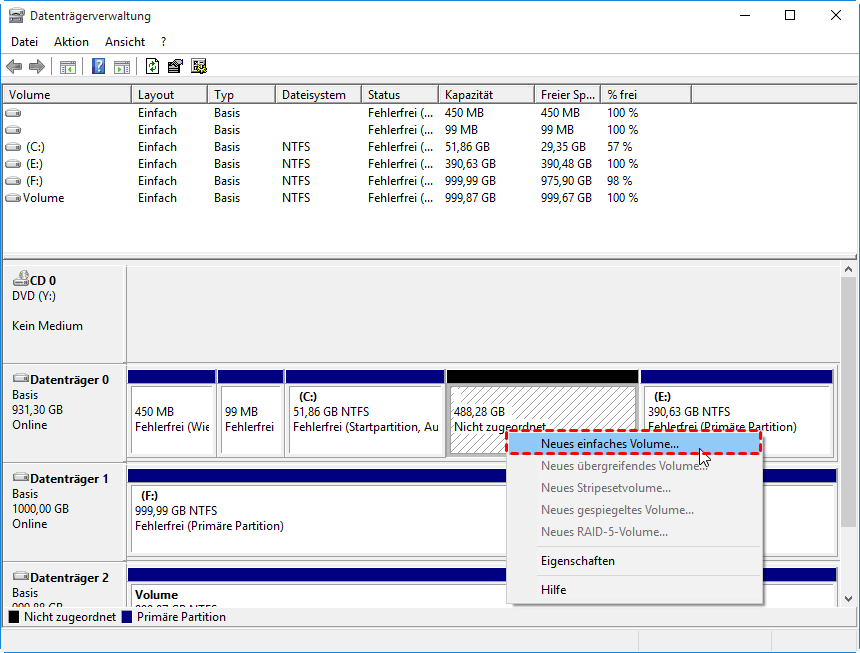Click the Forward arrow in the toolbar
This screenshot has height=653, width=860.
click(37, 67)
